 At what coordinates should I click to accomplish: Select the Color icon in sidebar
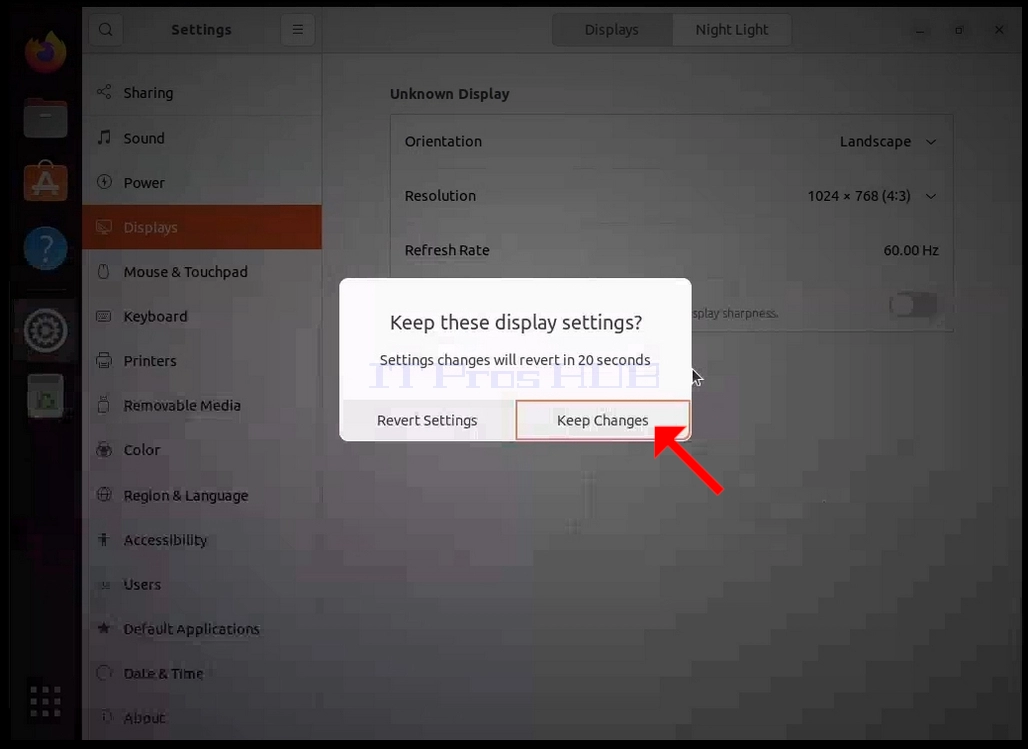click(x=104, y=450)
